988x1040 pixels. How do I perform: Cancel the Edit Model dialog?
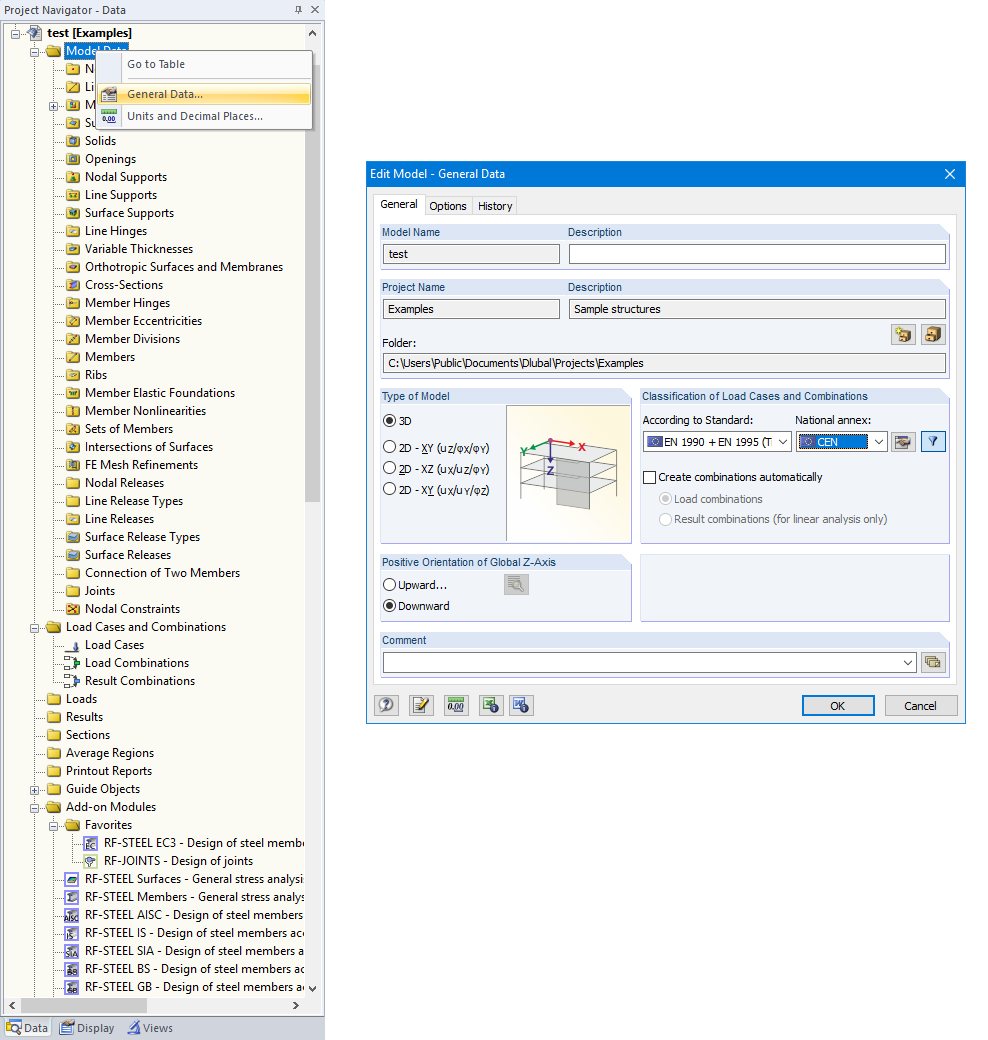(x=920, y=705)
